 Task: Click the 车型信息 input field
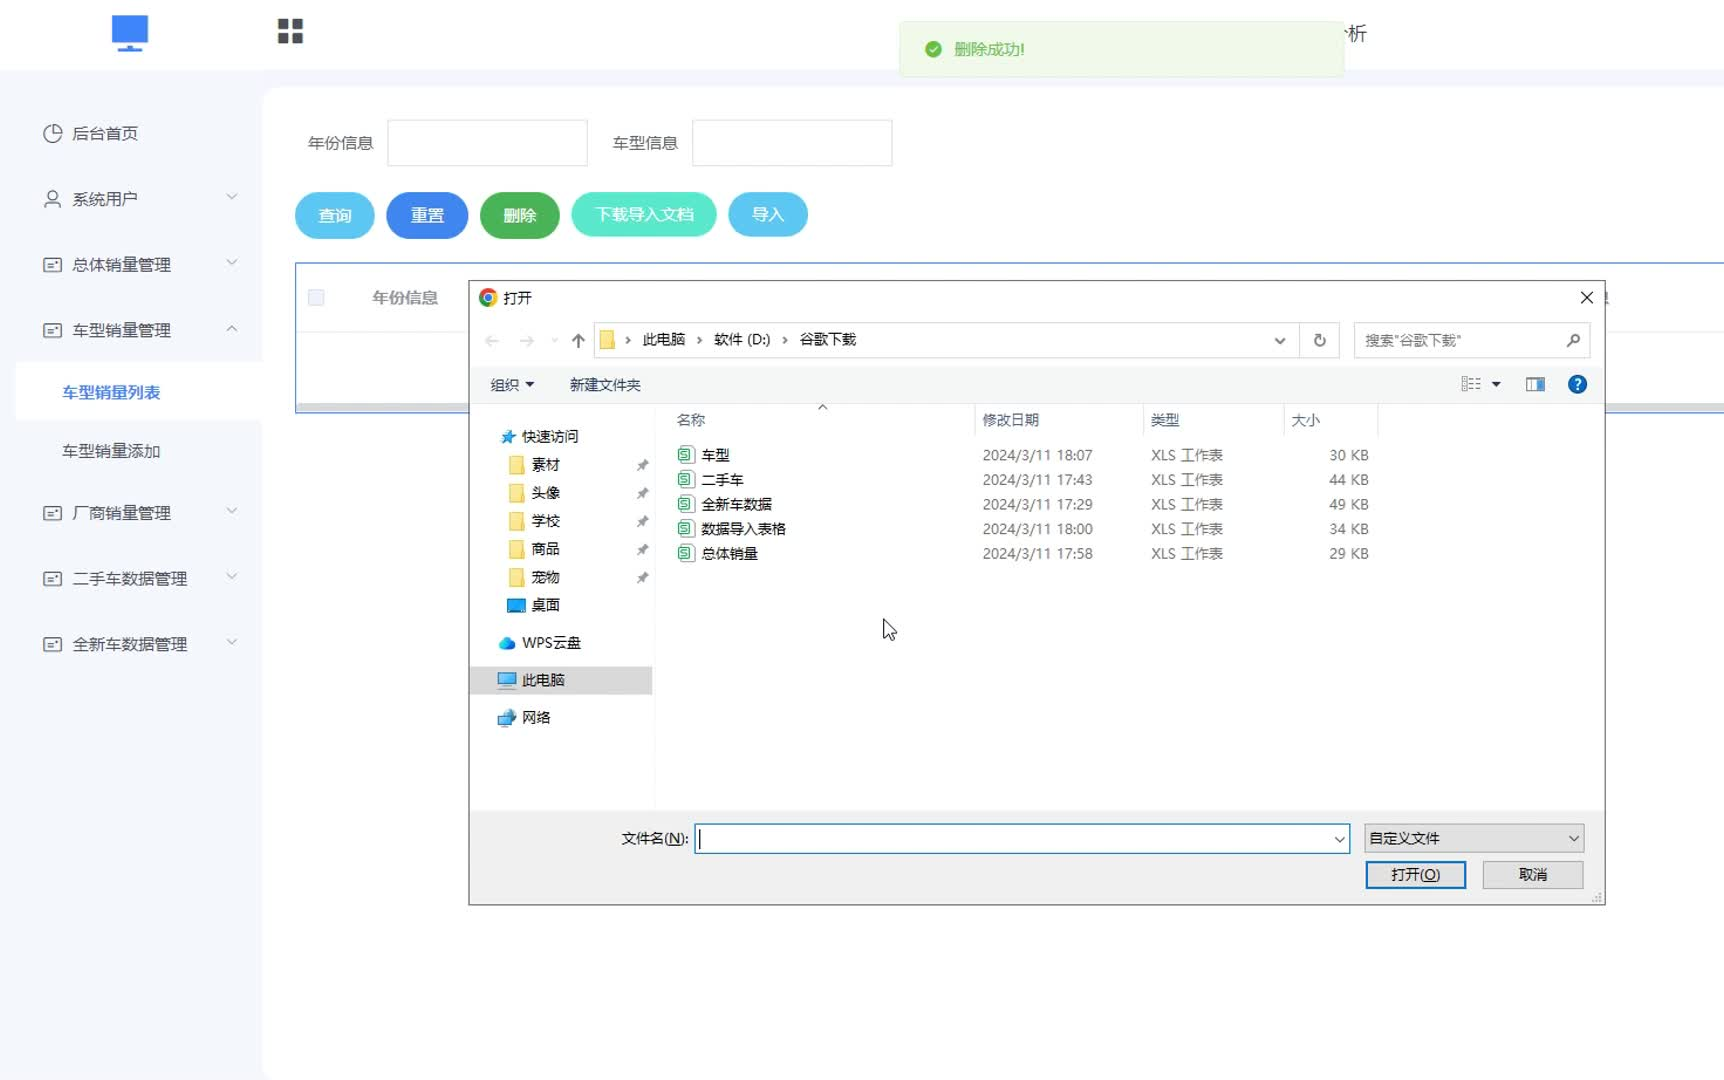pos(792,143)
